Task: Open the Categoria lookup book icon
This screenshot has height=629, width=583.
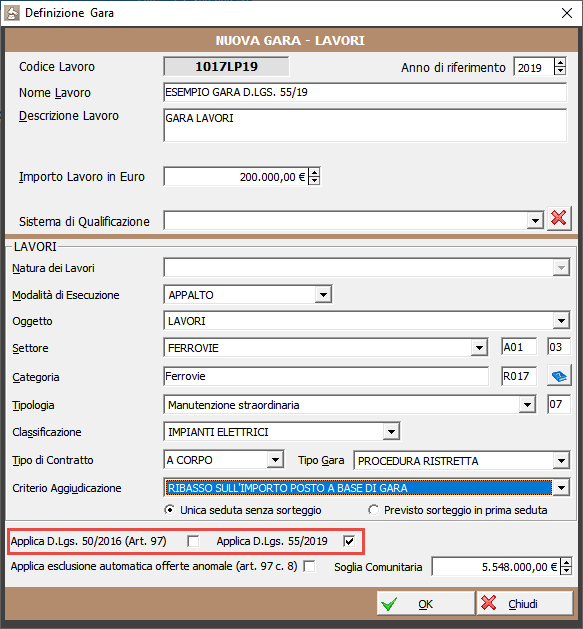Action: (559, 376)
